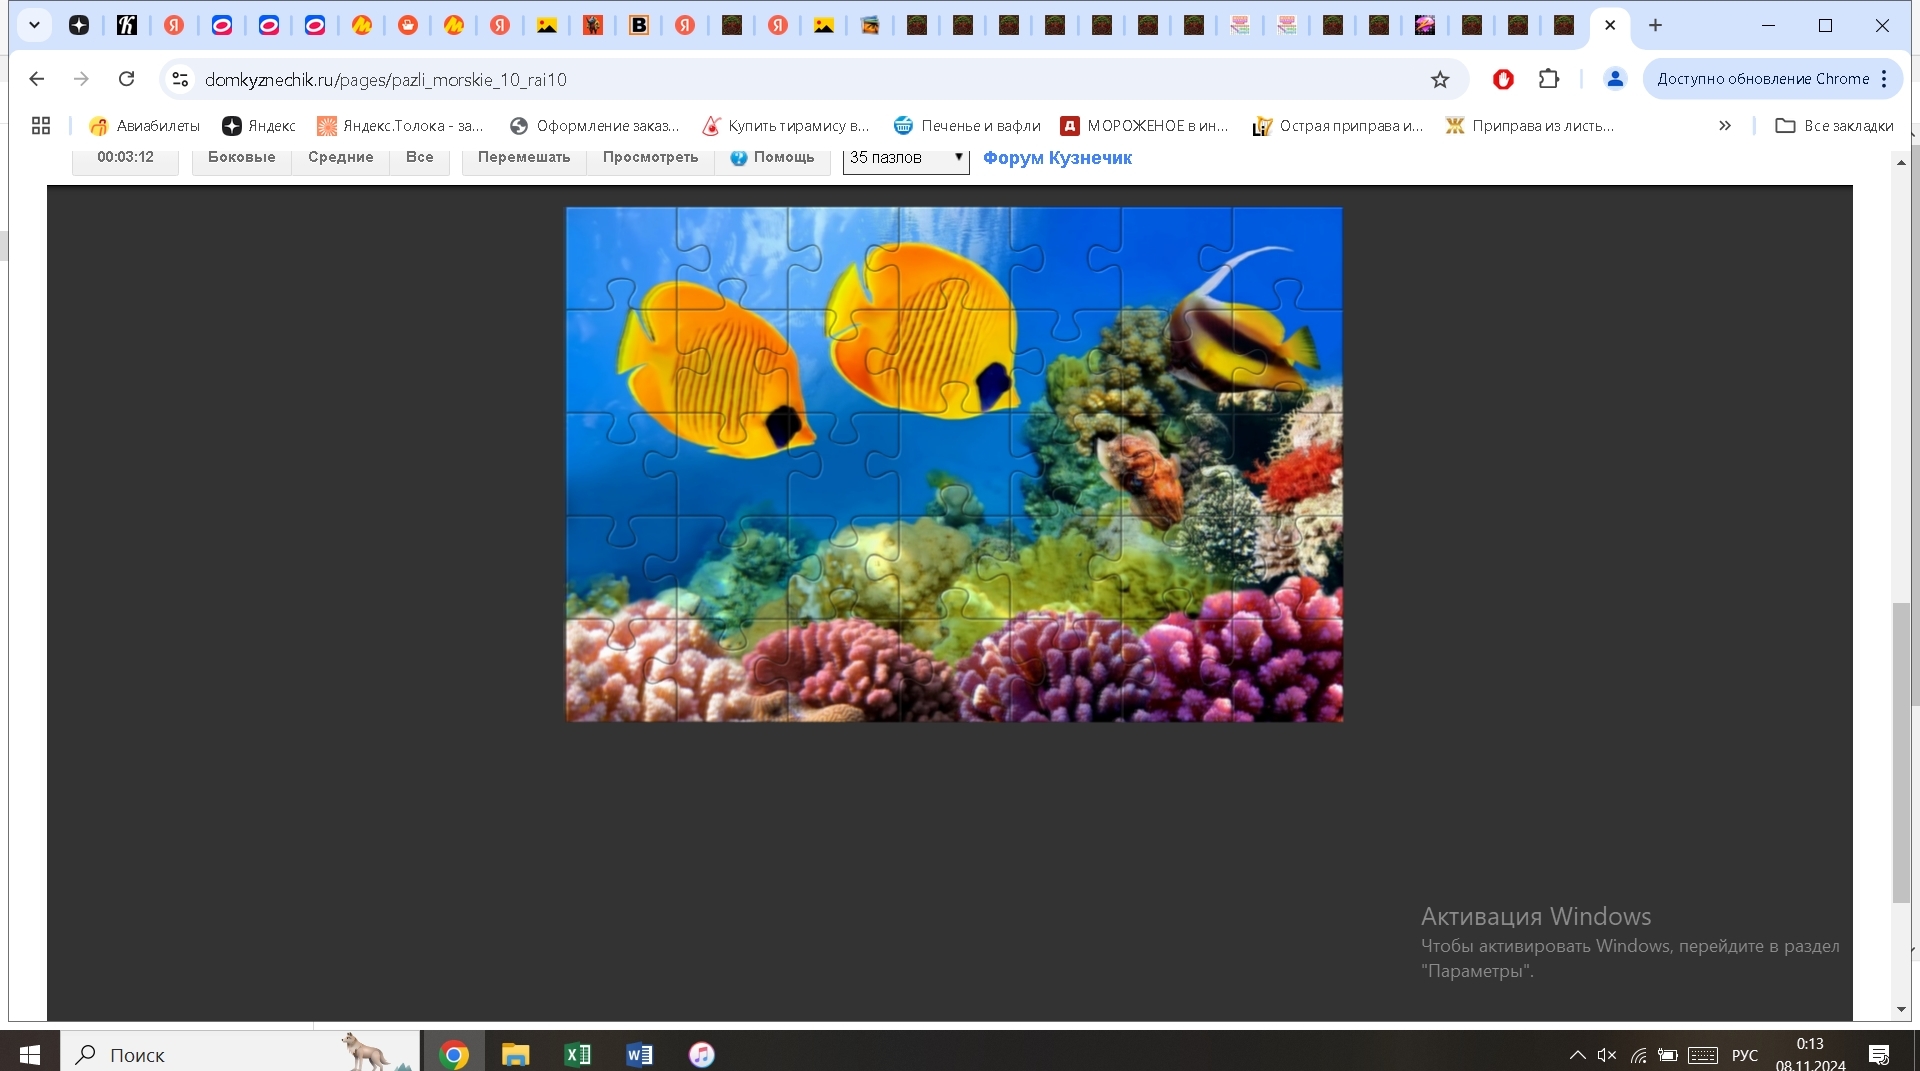Open the Помощь help button

pyautogui.click(x=773, y=157)
